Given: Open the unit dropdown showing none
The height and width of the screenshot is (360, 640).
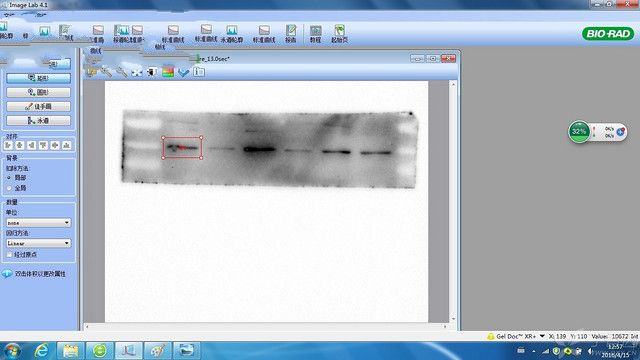Looking at the screenshot, I should (x=38, y=223).
